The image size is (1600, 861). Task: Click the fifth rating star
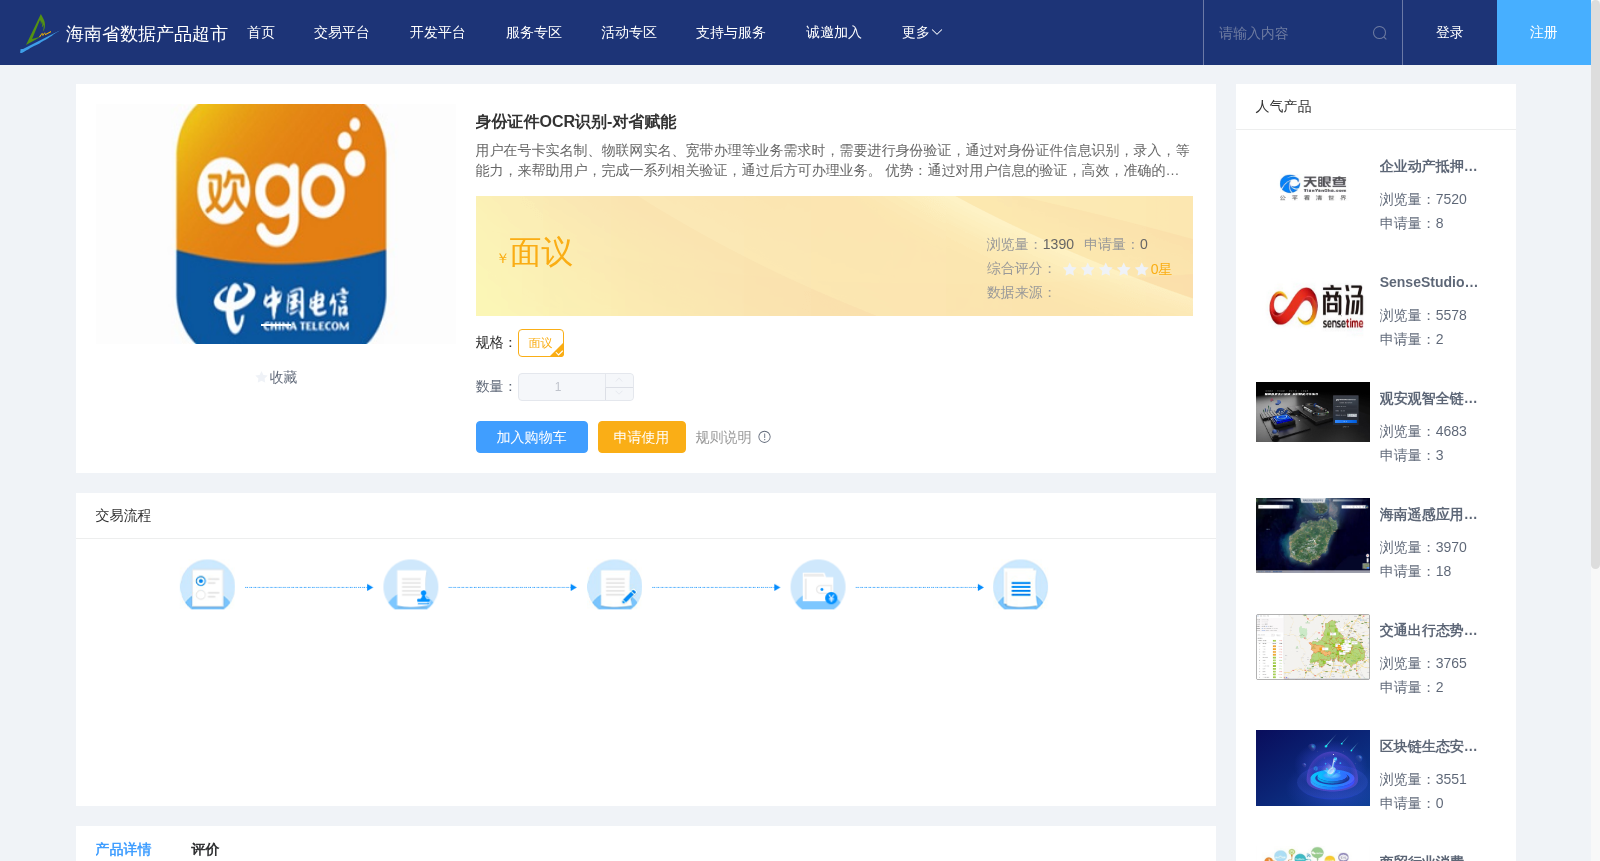(1142, 269)
